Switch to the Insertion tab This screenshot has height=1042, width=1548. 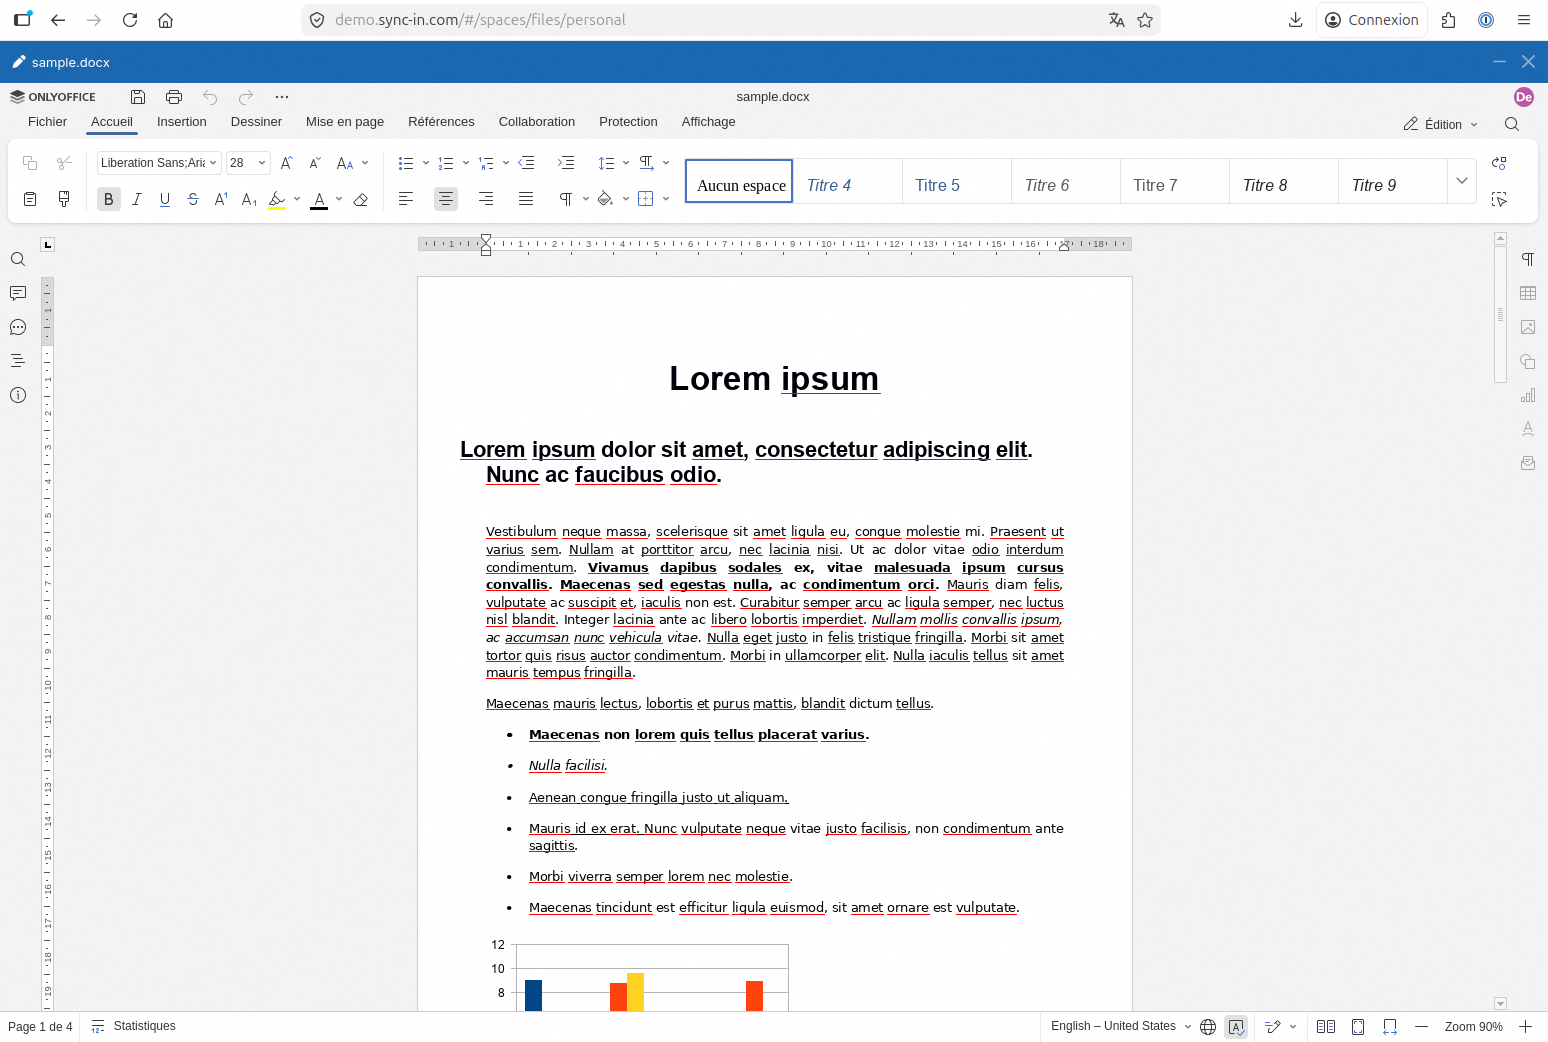182,122
